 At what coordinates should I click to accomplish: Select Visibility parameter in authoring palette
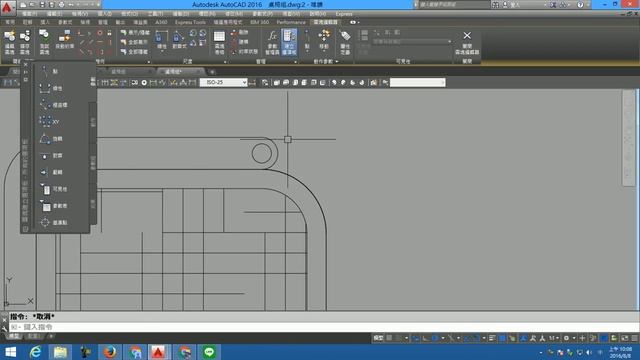(53, 189)
